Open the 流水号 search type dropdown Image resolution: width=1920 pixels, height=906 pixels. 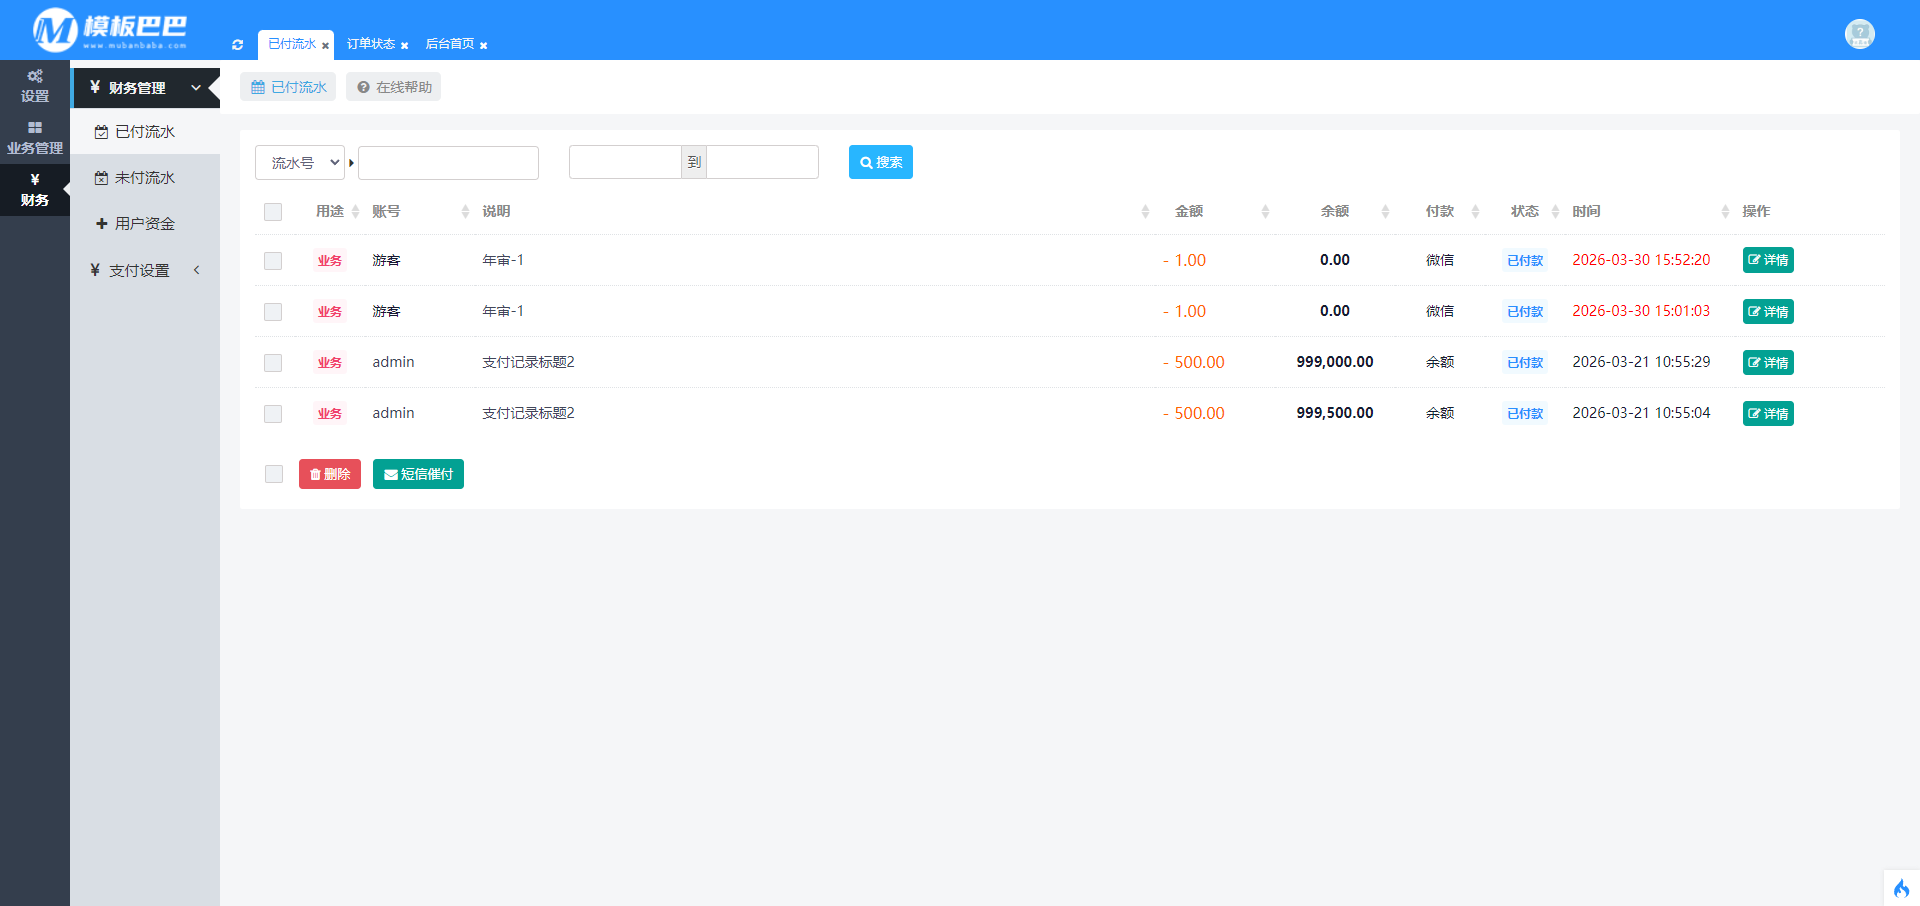(x=299, y=162)
